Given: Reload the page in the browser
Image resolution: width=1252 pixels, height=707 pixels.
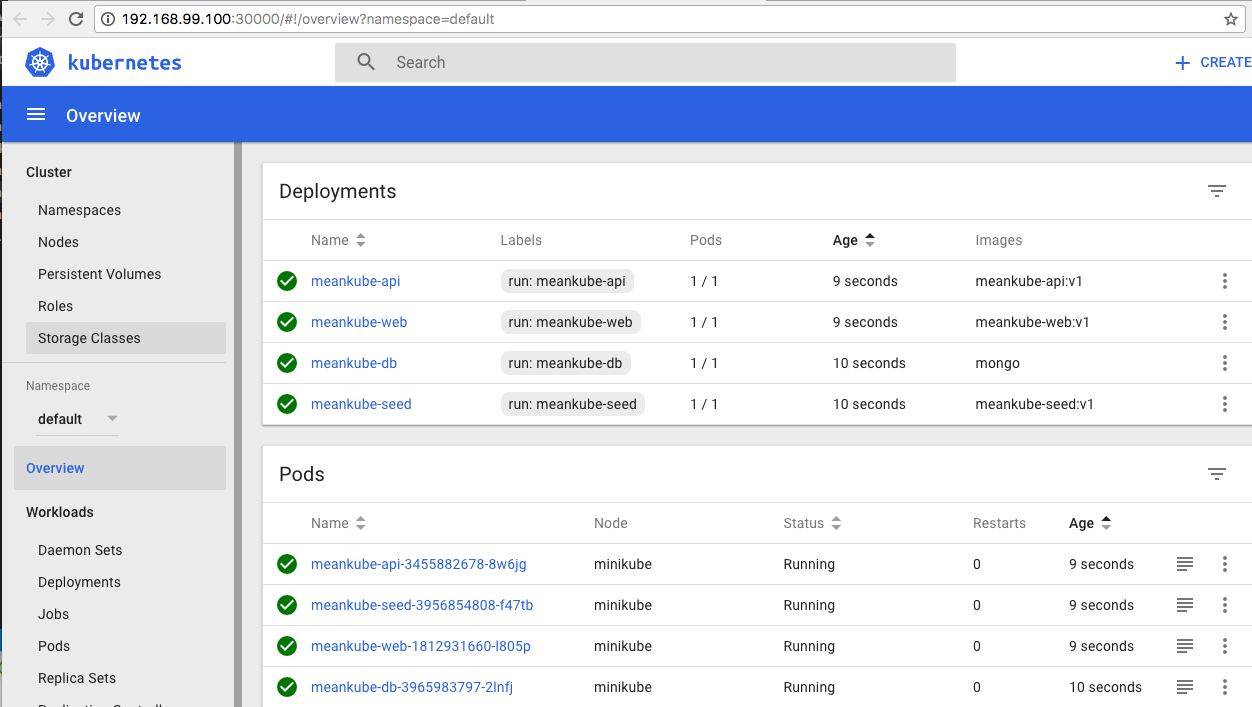Looking at the screenshot, I should (x=76, y=19).
